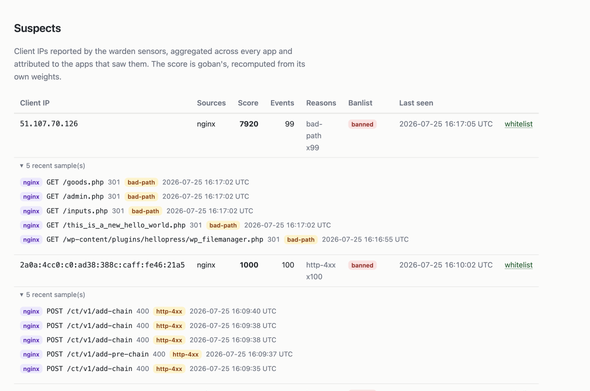The image size is (590, 391).
Task: Click the banned badge for 51.107.70.126
Action: [x=362, y=124]
